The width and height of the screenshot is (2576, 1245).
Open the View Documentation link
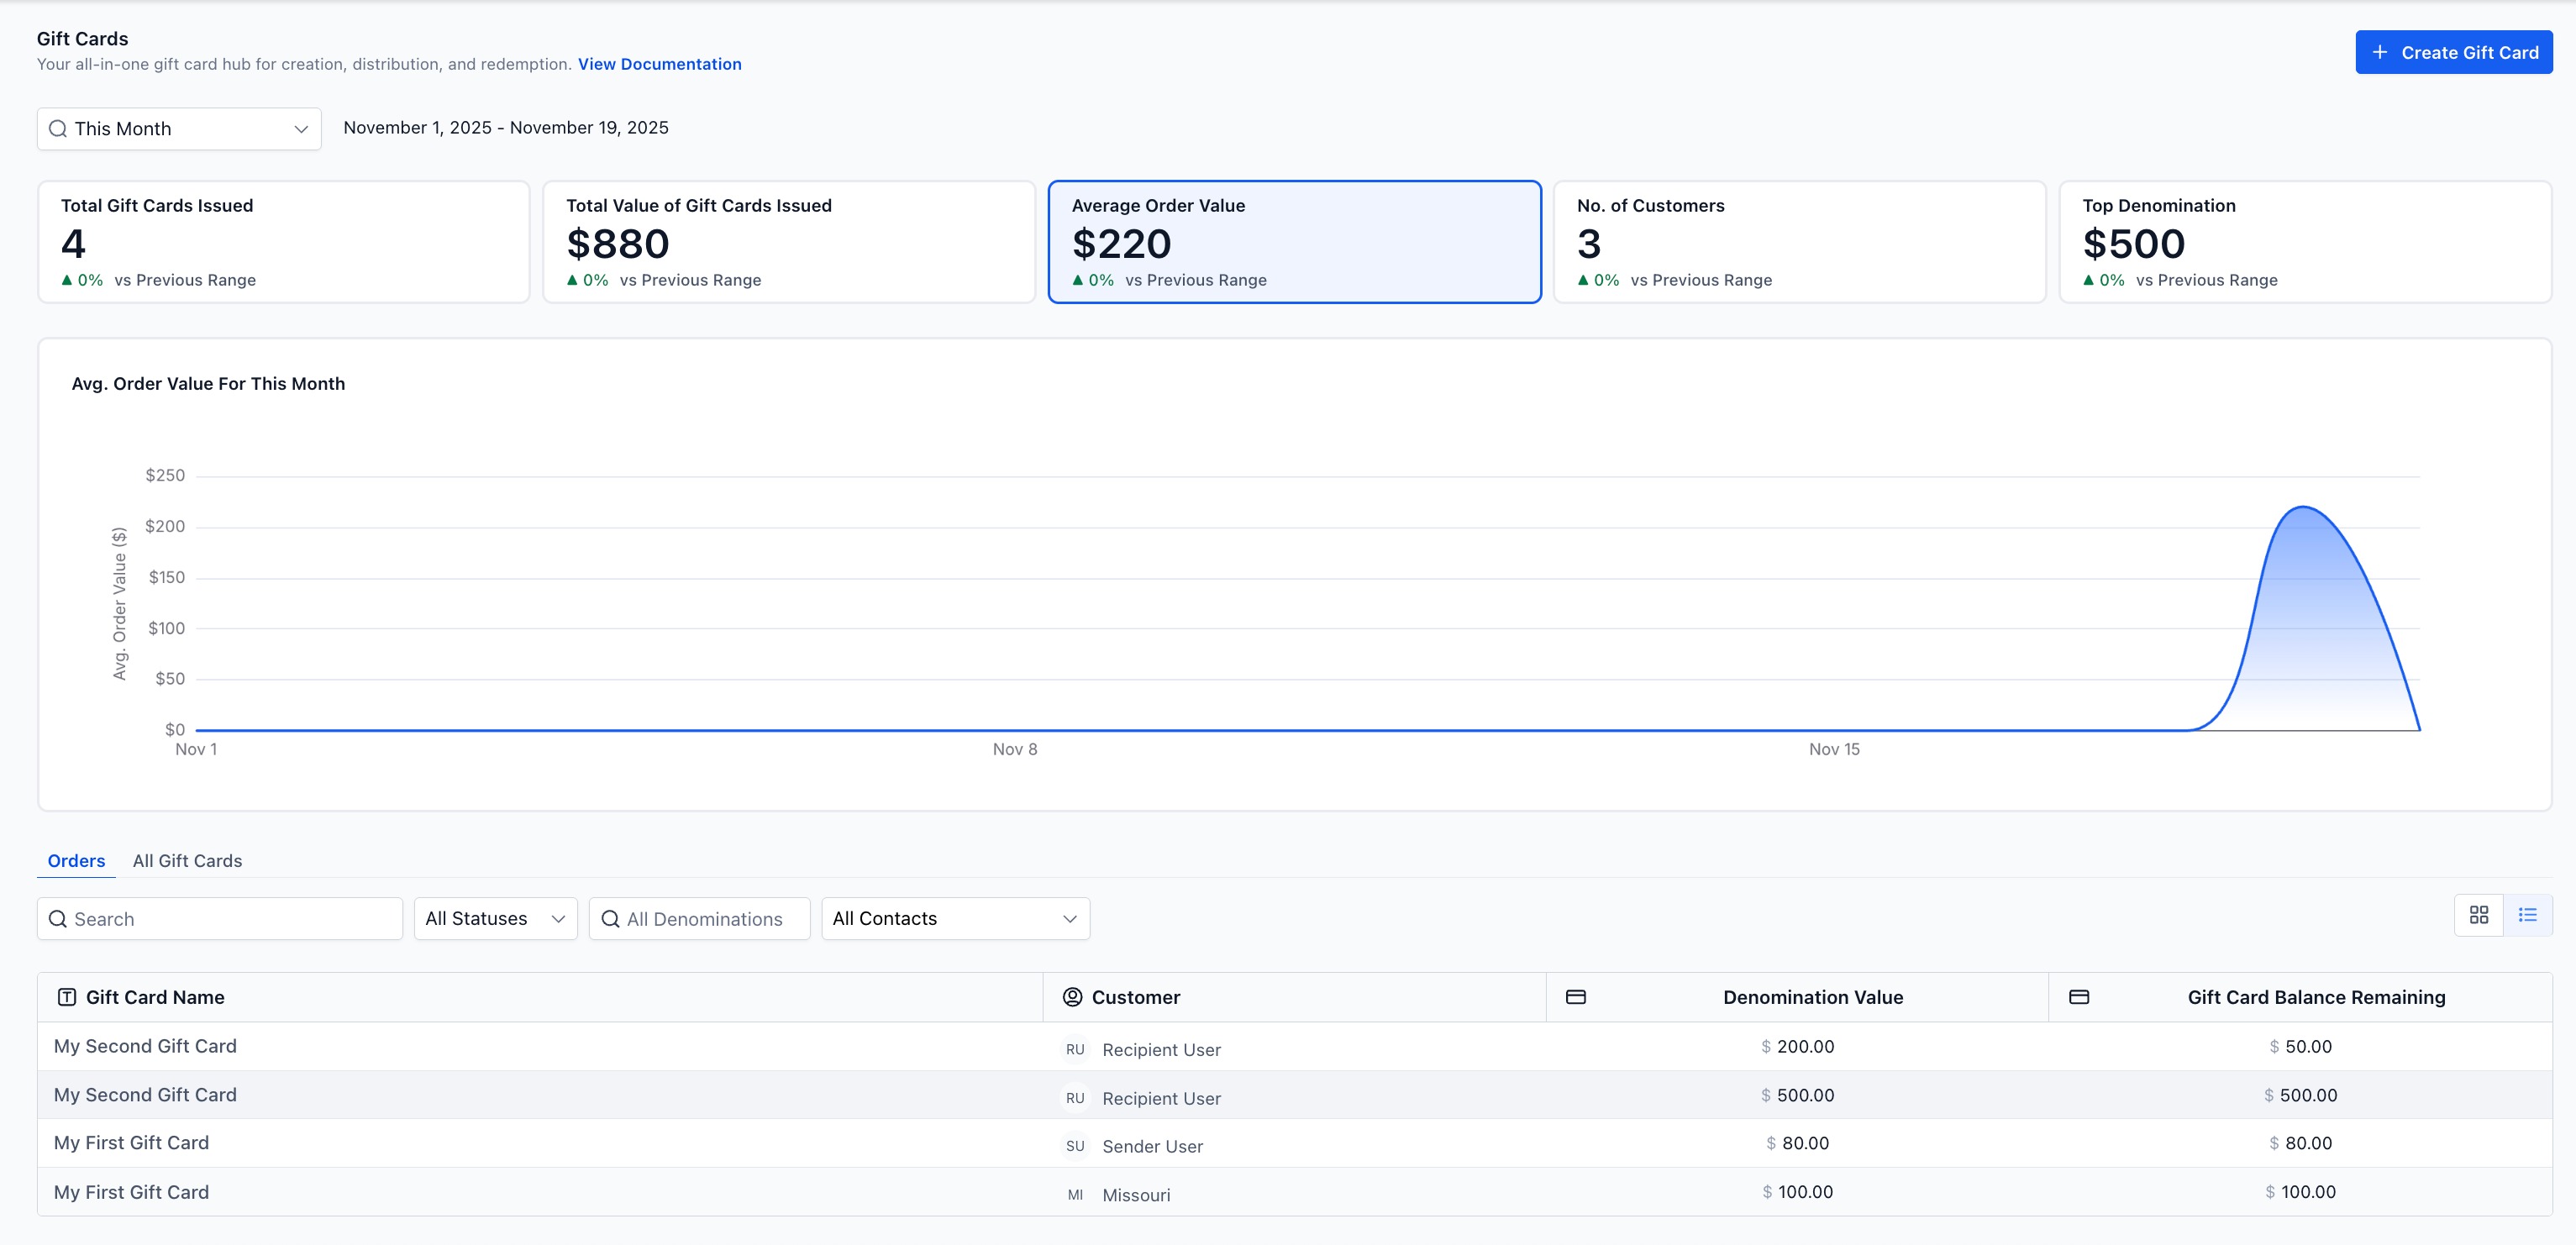coord(659,64)
